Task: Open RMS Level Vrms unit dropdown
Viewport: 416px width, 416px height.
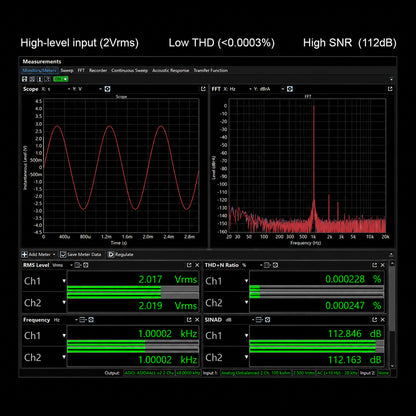Action: 71,265
